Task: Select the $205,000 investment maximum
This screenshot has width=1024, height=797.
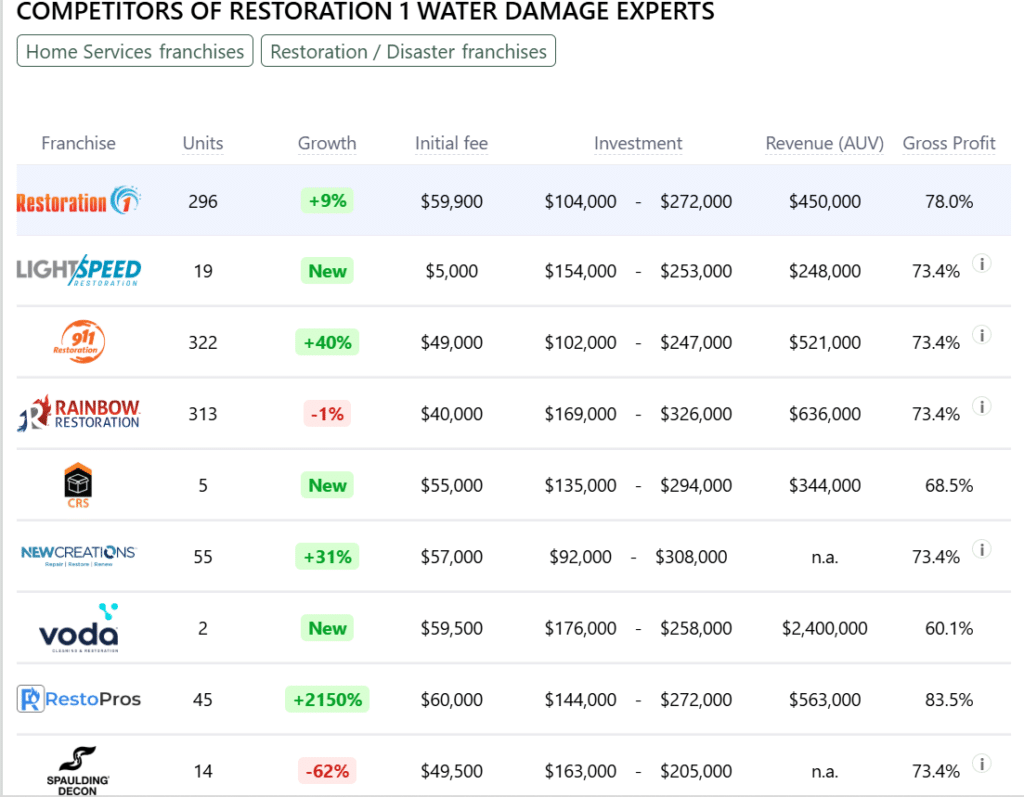Action: click(x=696, y=771)
